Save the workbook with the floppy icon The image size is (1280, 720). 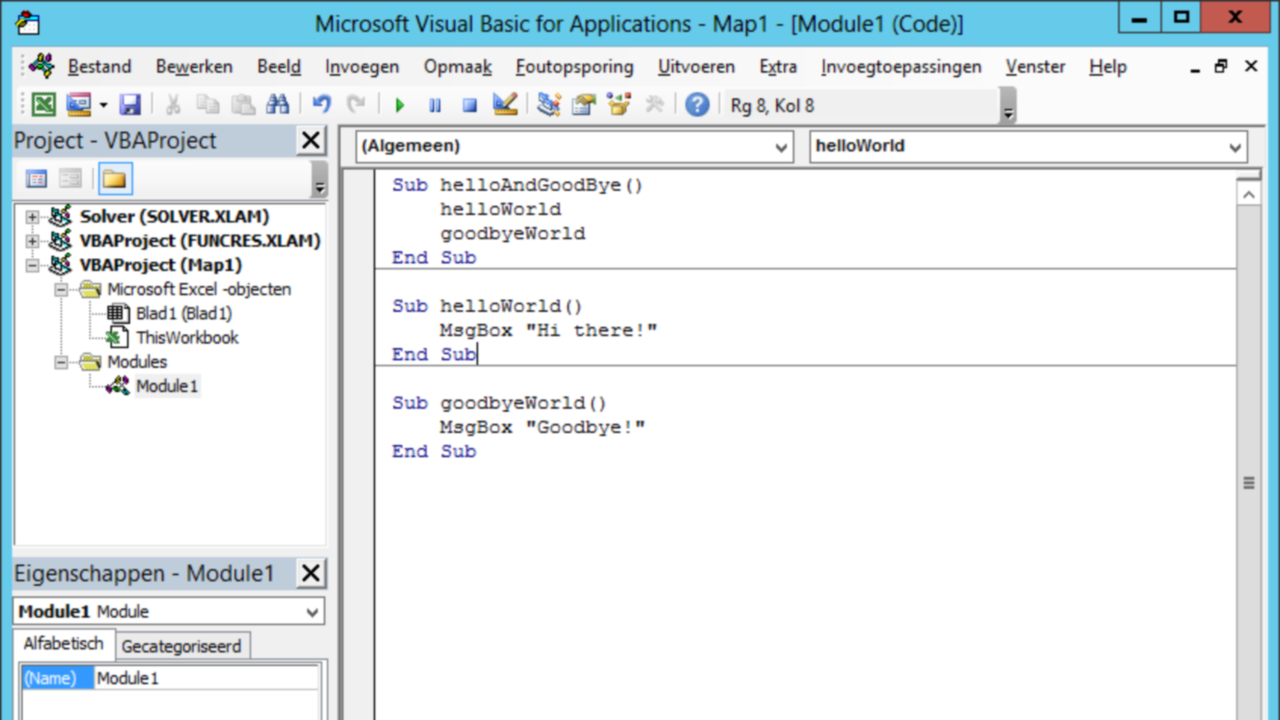pos(130,105)
